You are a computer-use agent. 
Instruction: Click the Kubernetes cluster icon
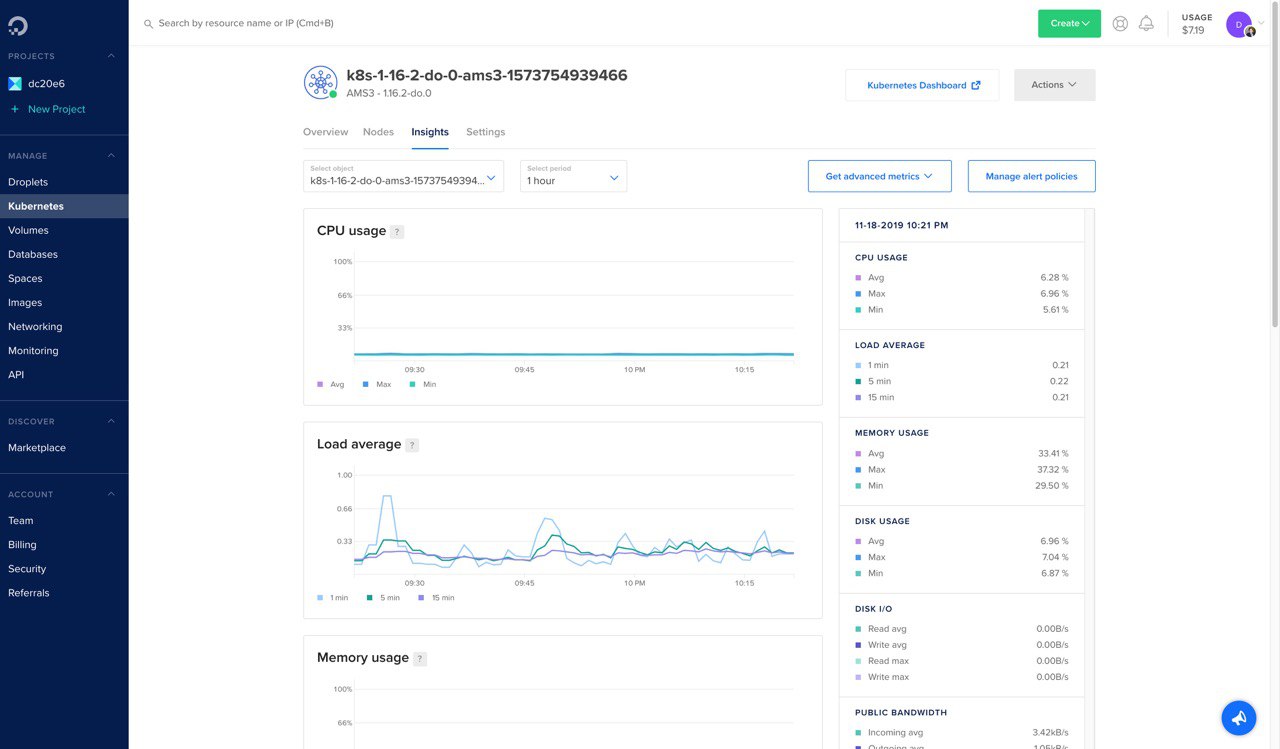tap(320, 82)
